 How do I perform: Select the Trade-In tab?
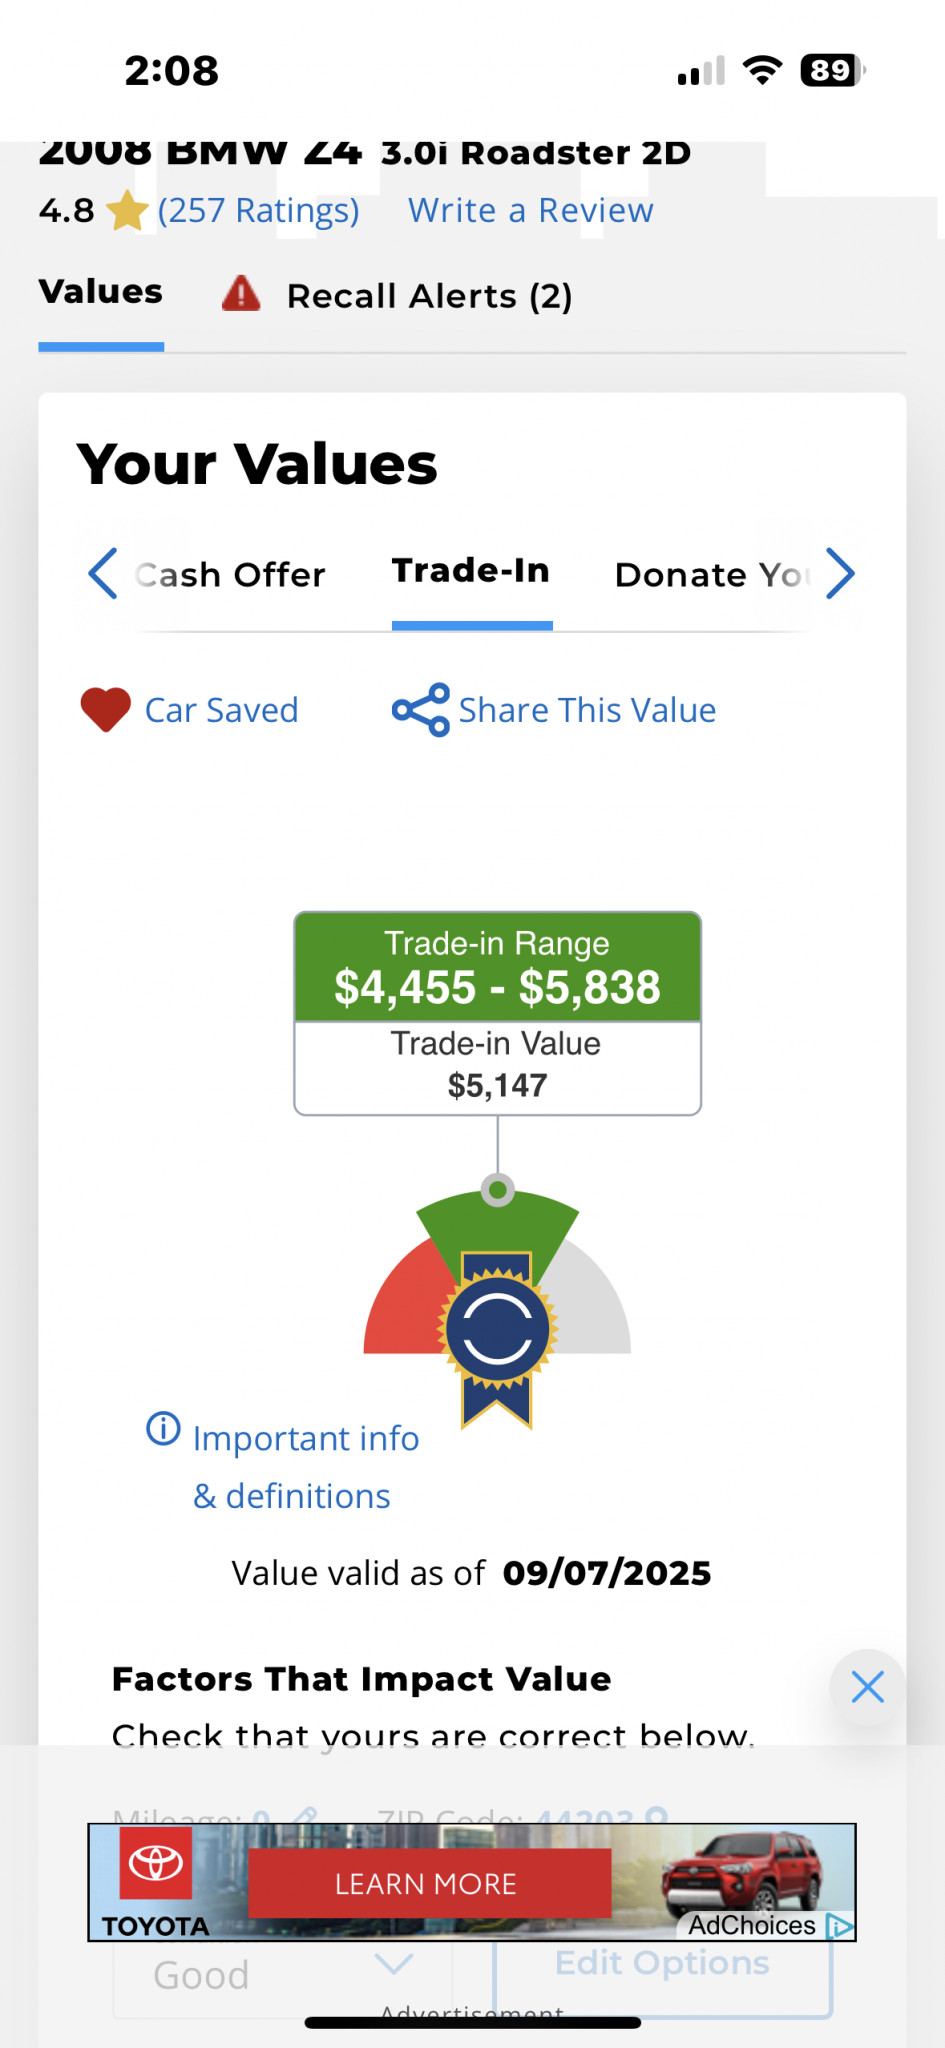point(471,572)
